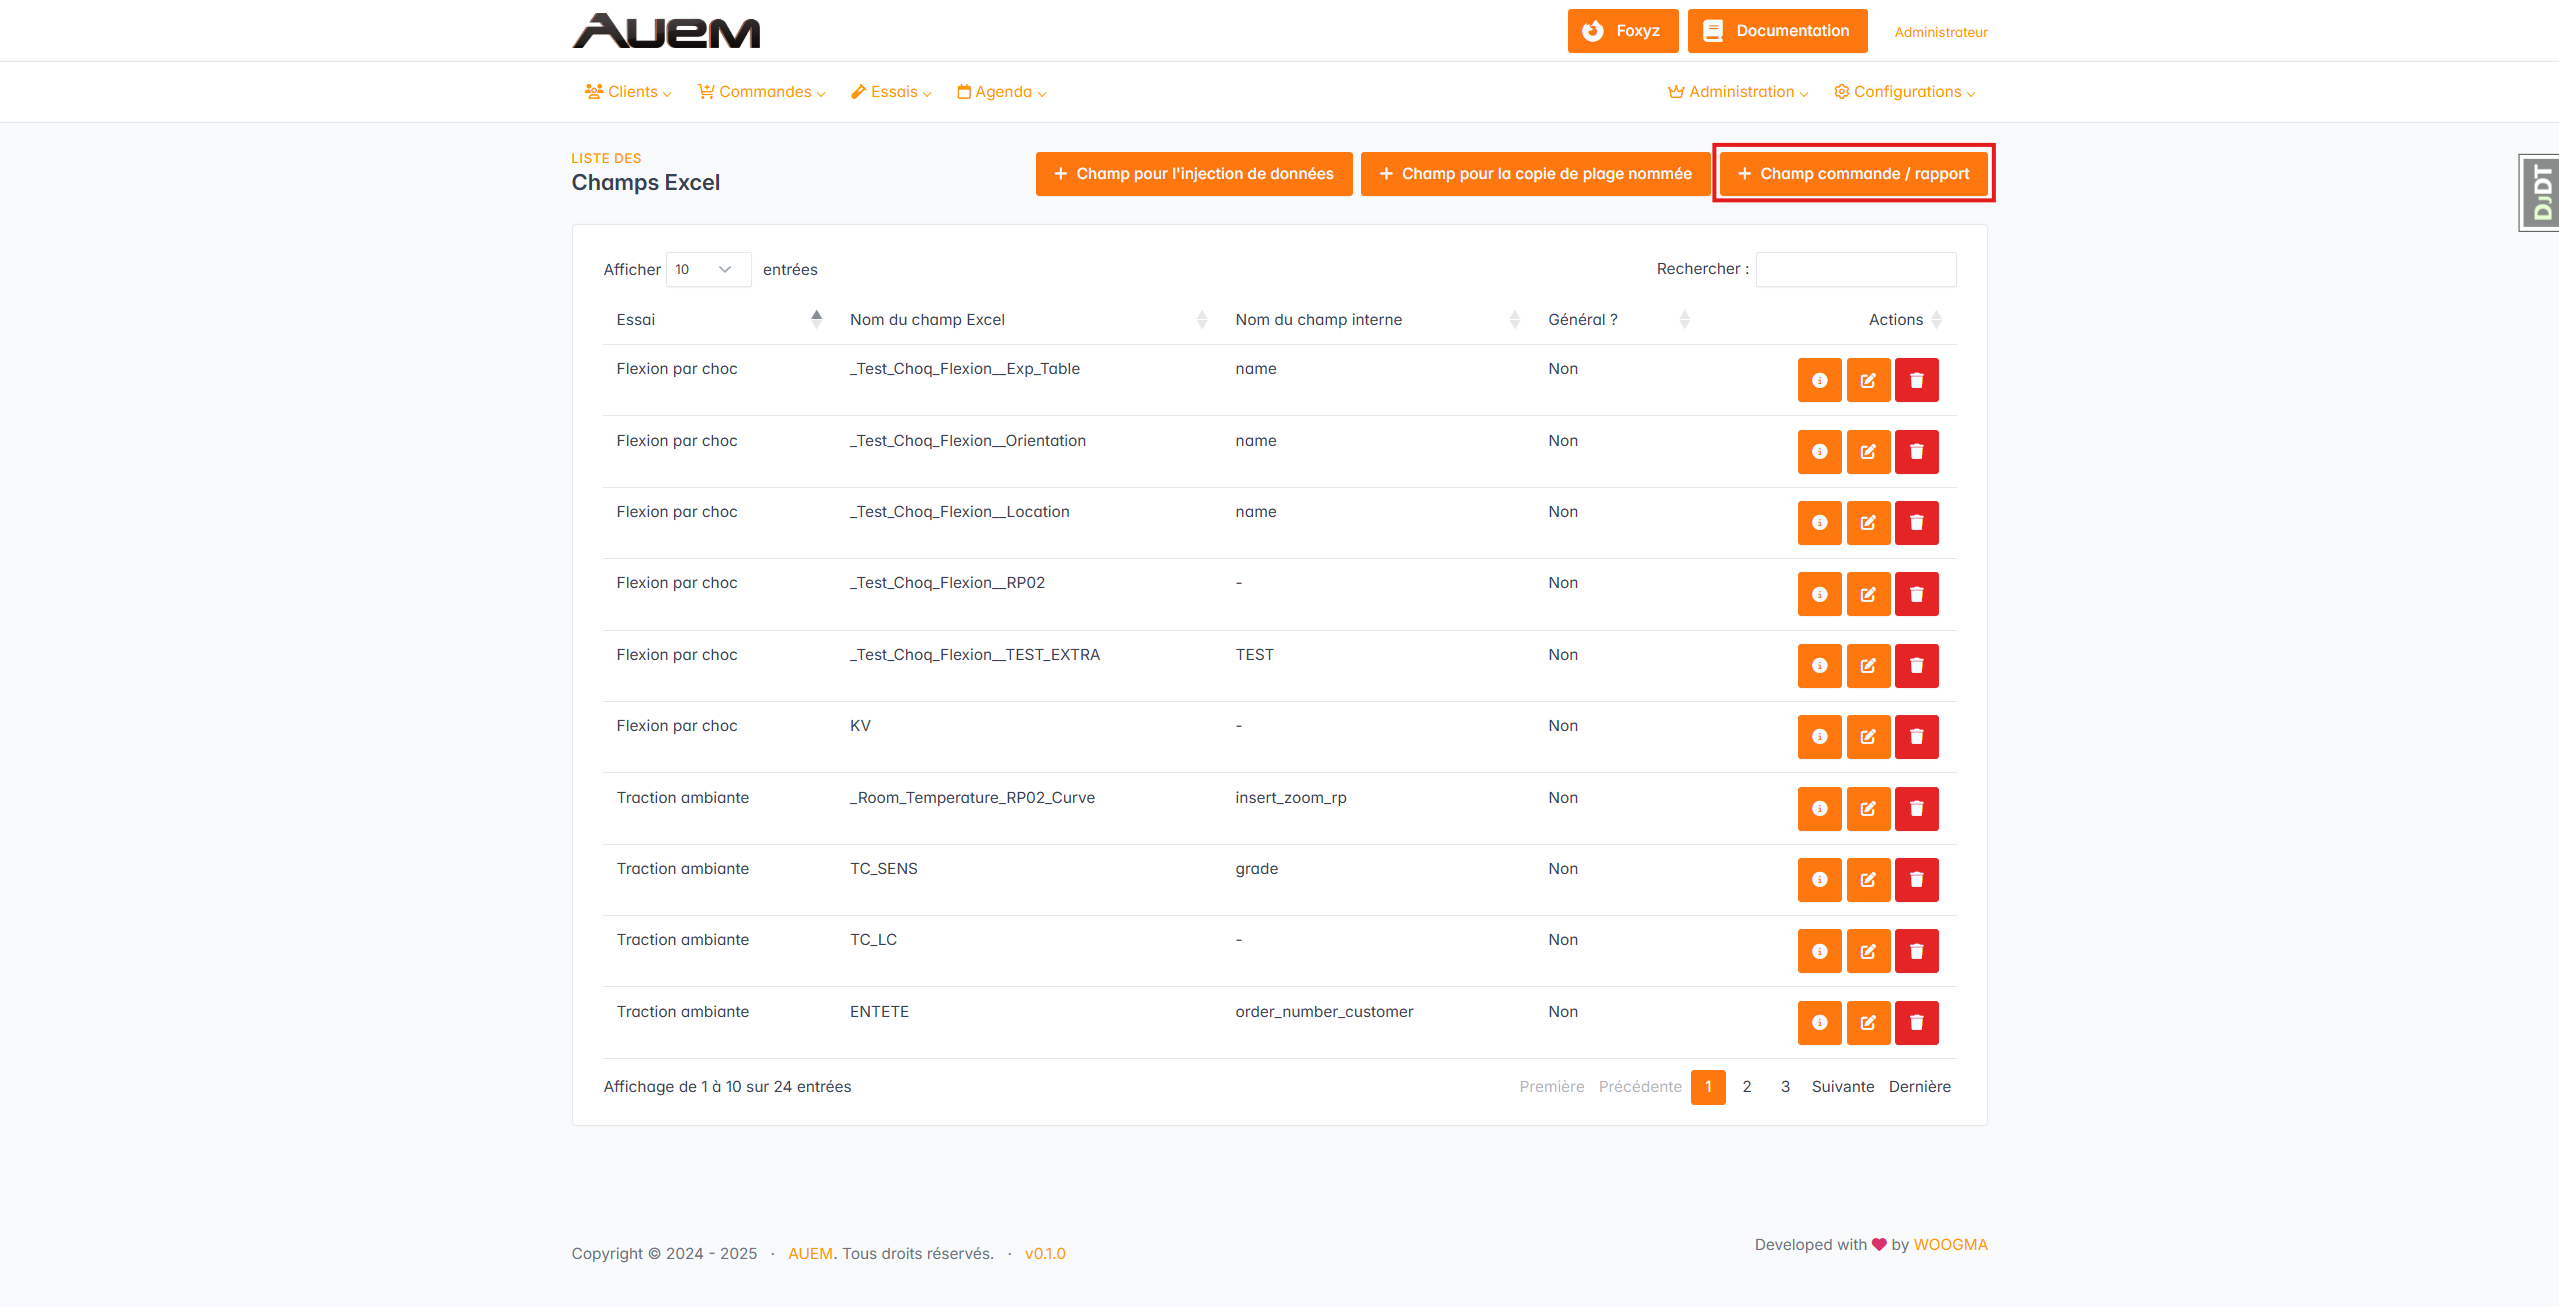Viewport: 2559px width, 1307px height.
Task: Click info icon for _Test_Choq_Flexion__Exp_Table row
Action: click(1818, 380)
